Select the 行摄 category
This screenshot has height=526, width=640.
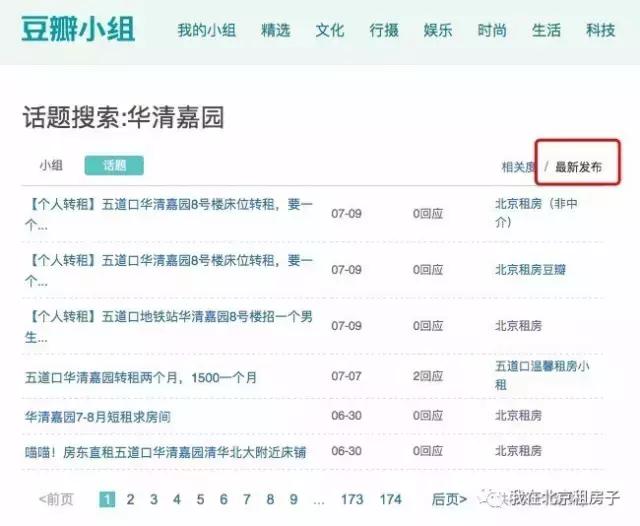point(384,30)
